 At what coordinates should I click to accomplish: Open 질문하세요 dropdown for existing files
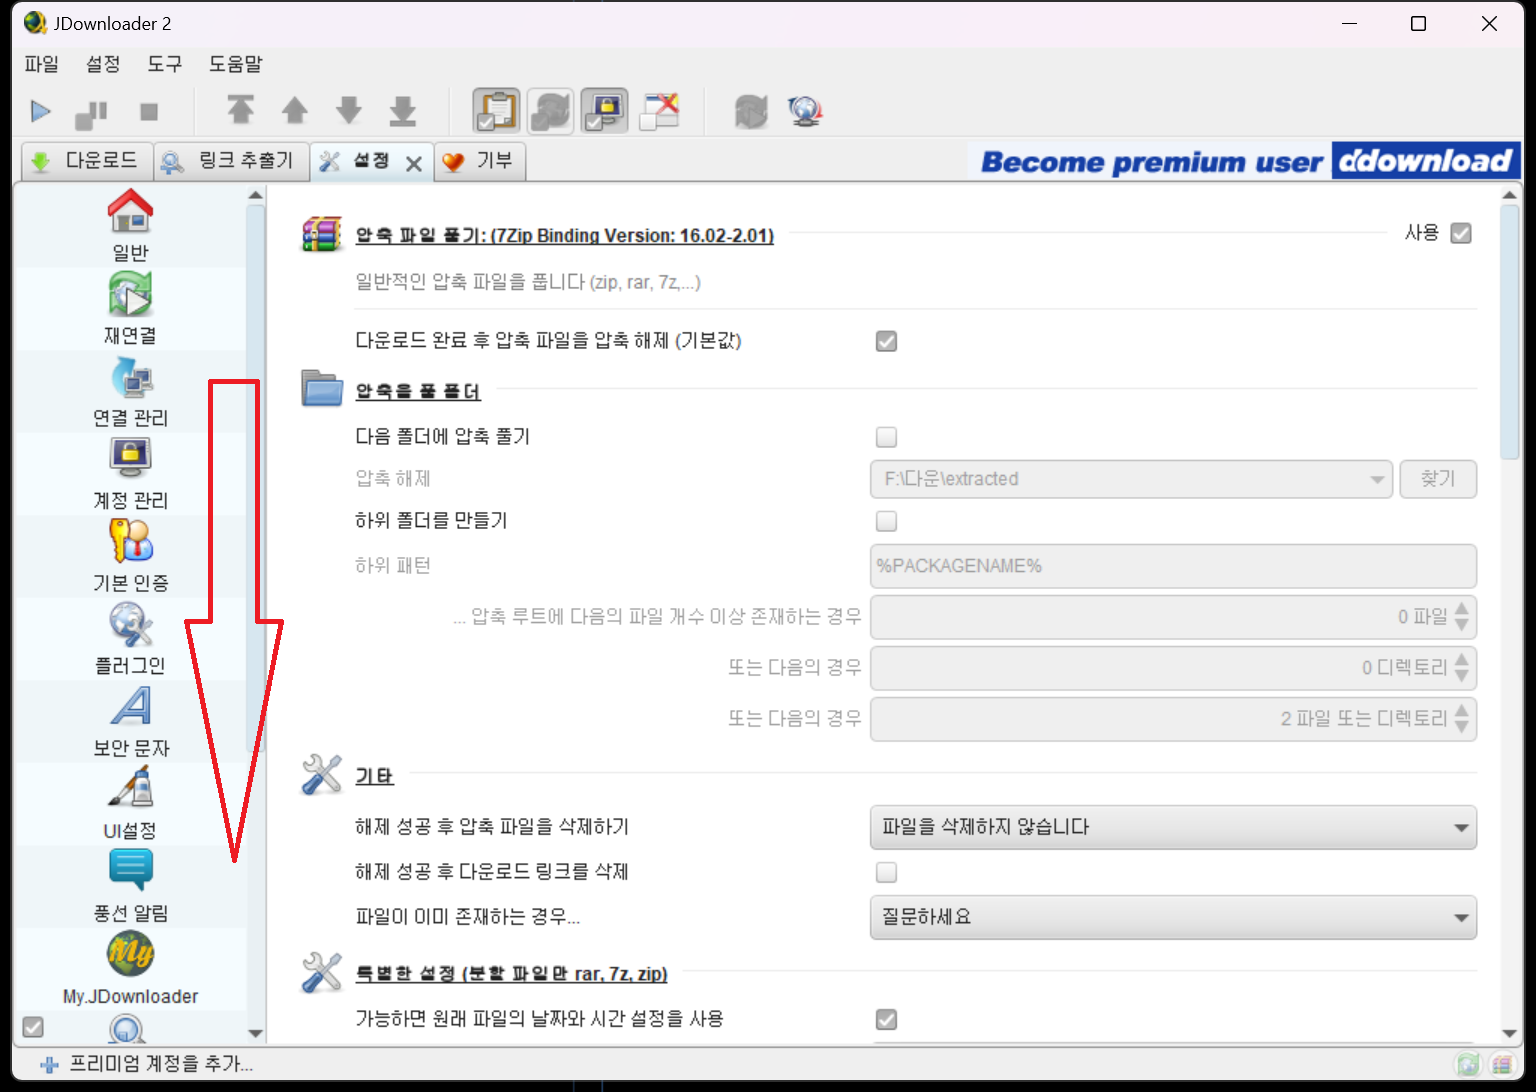pyautogui.click(x=1173, y=917)
